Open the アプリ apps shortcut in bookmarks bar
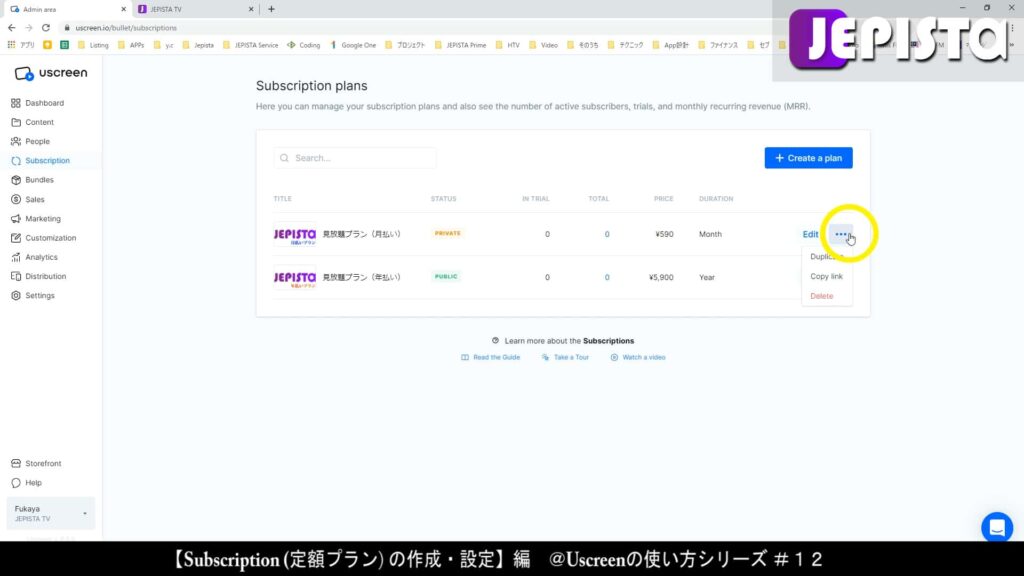Image resolution: width=1024 pixels, height=576 pixels. [21, 45]
